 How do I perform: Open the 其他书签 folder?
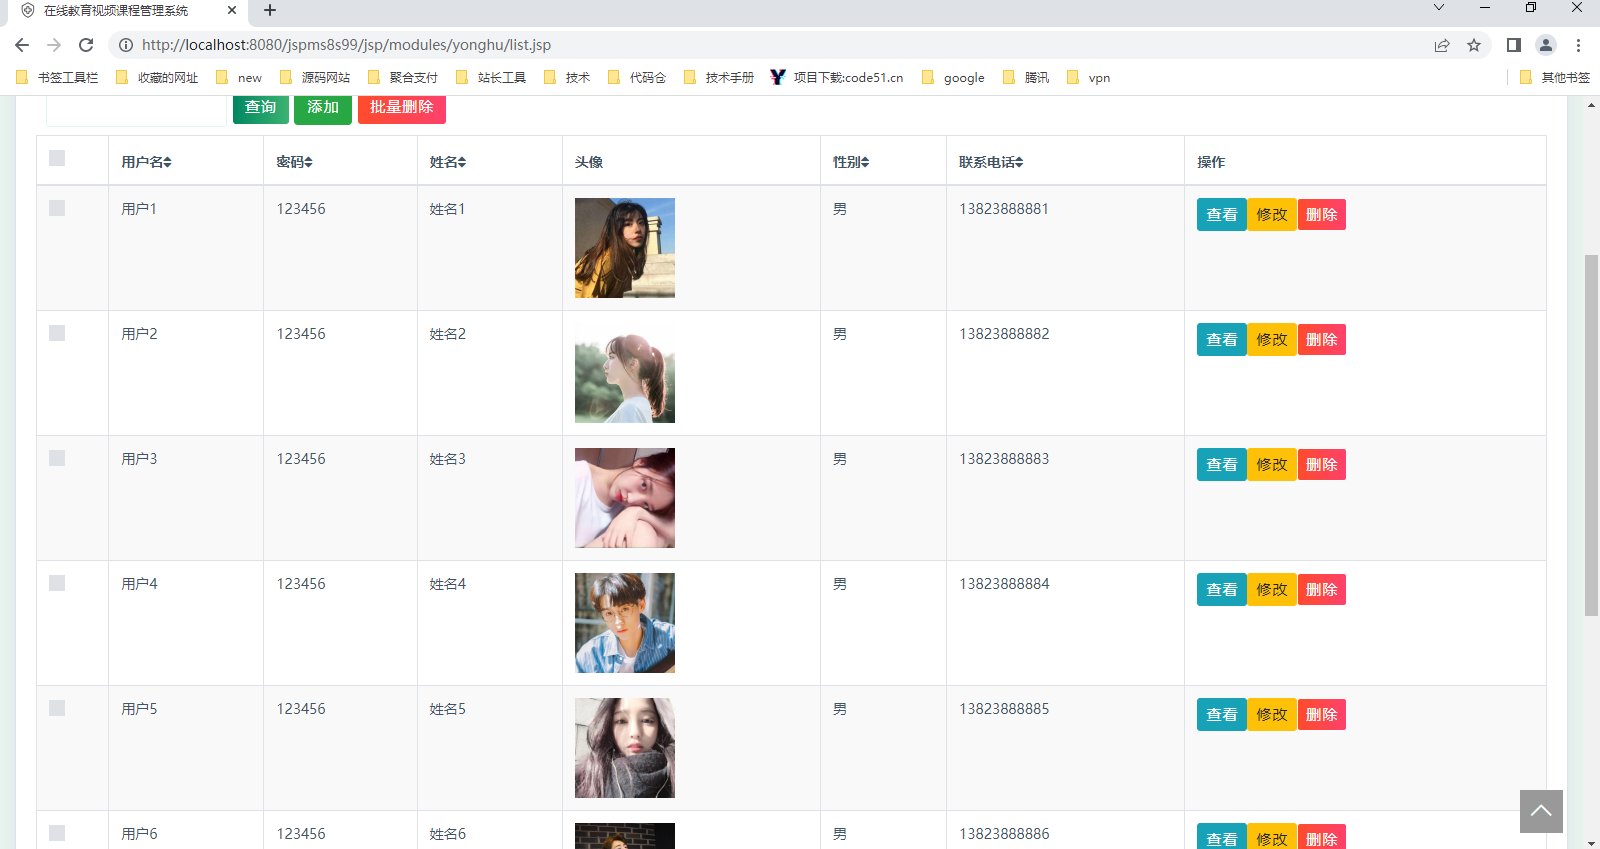coord(1555,78)
